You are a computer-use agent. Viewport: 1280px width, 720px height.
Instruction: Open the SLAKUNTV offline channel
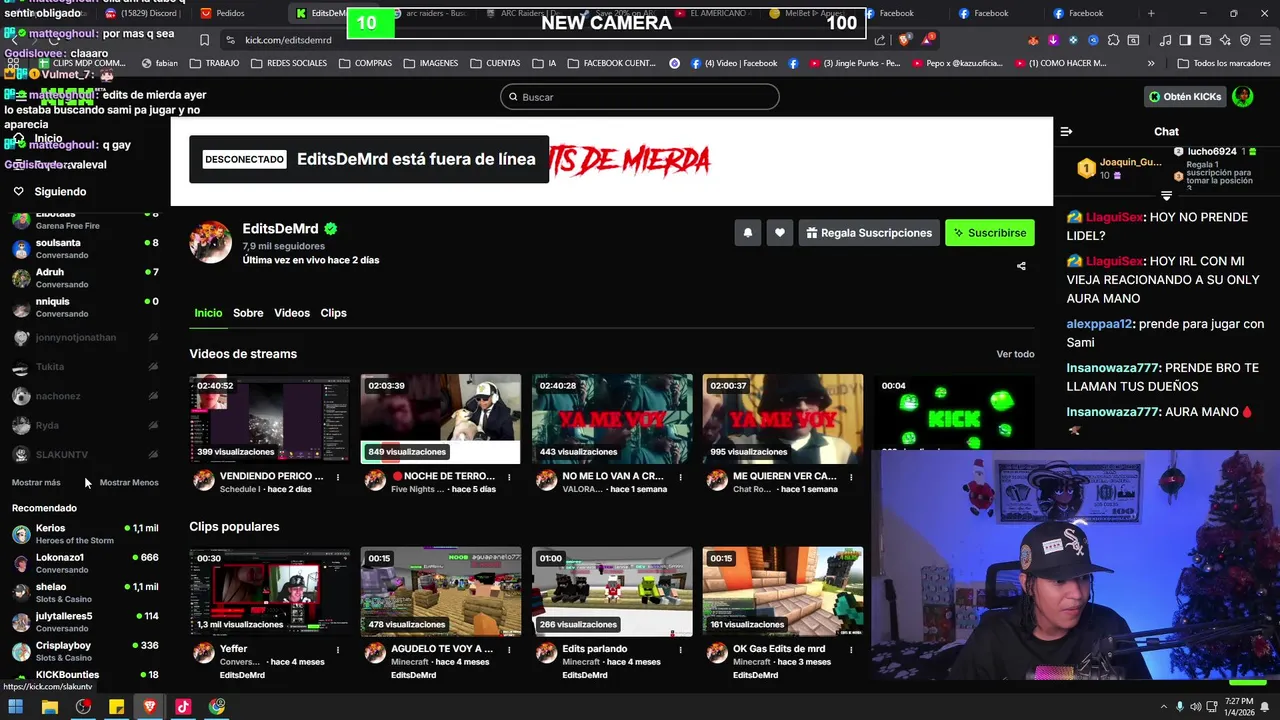tap(84, 455)
